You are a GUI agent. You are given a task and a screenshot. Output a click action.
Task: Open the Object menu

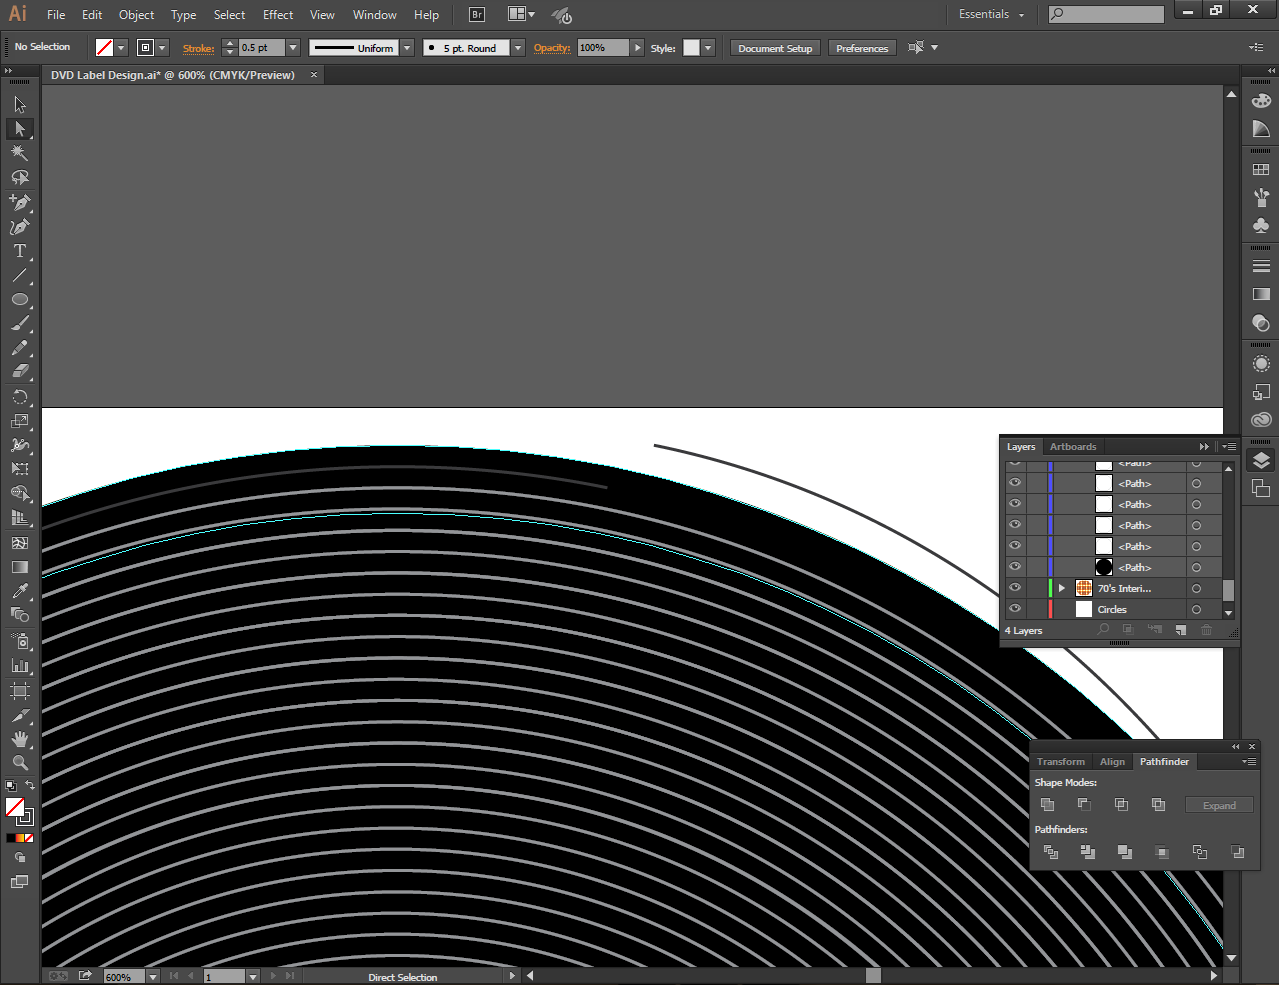(x=136, y=15)
